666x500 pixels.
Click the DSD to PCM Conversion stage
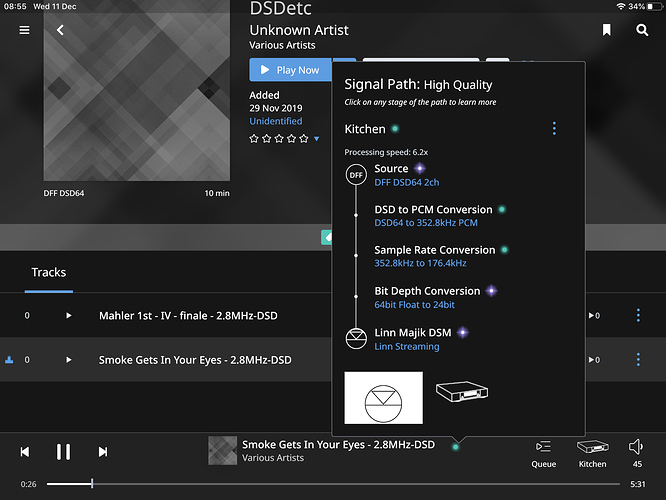[433, 209]
